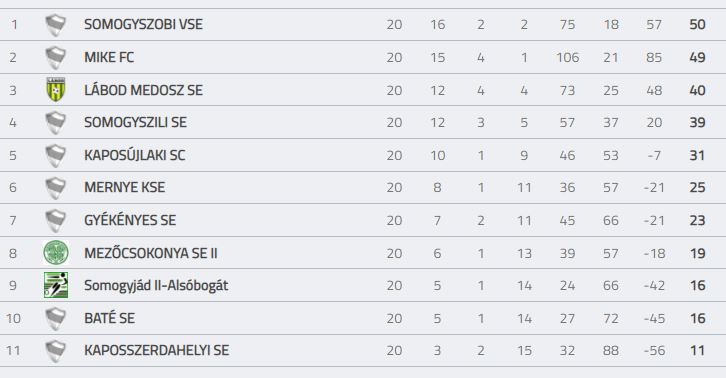This screenshot has height=378, width=726.
Task: Click the 106 goals scored by Mike FC
Action: coord(568,57)
